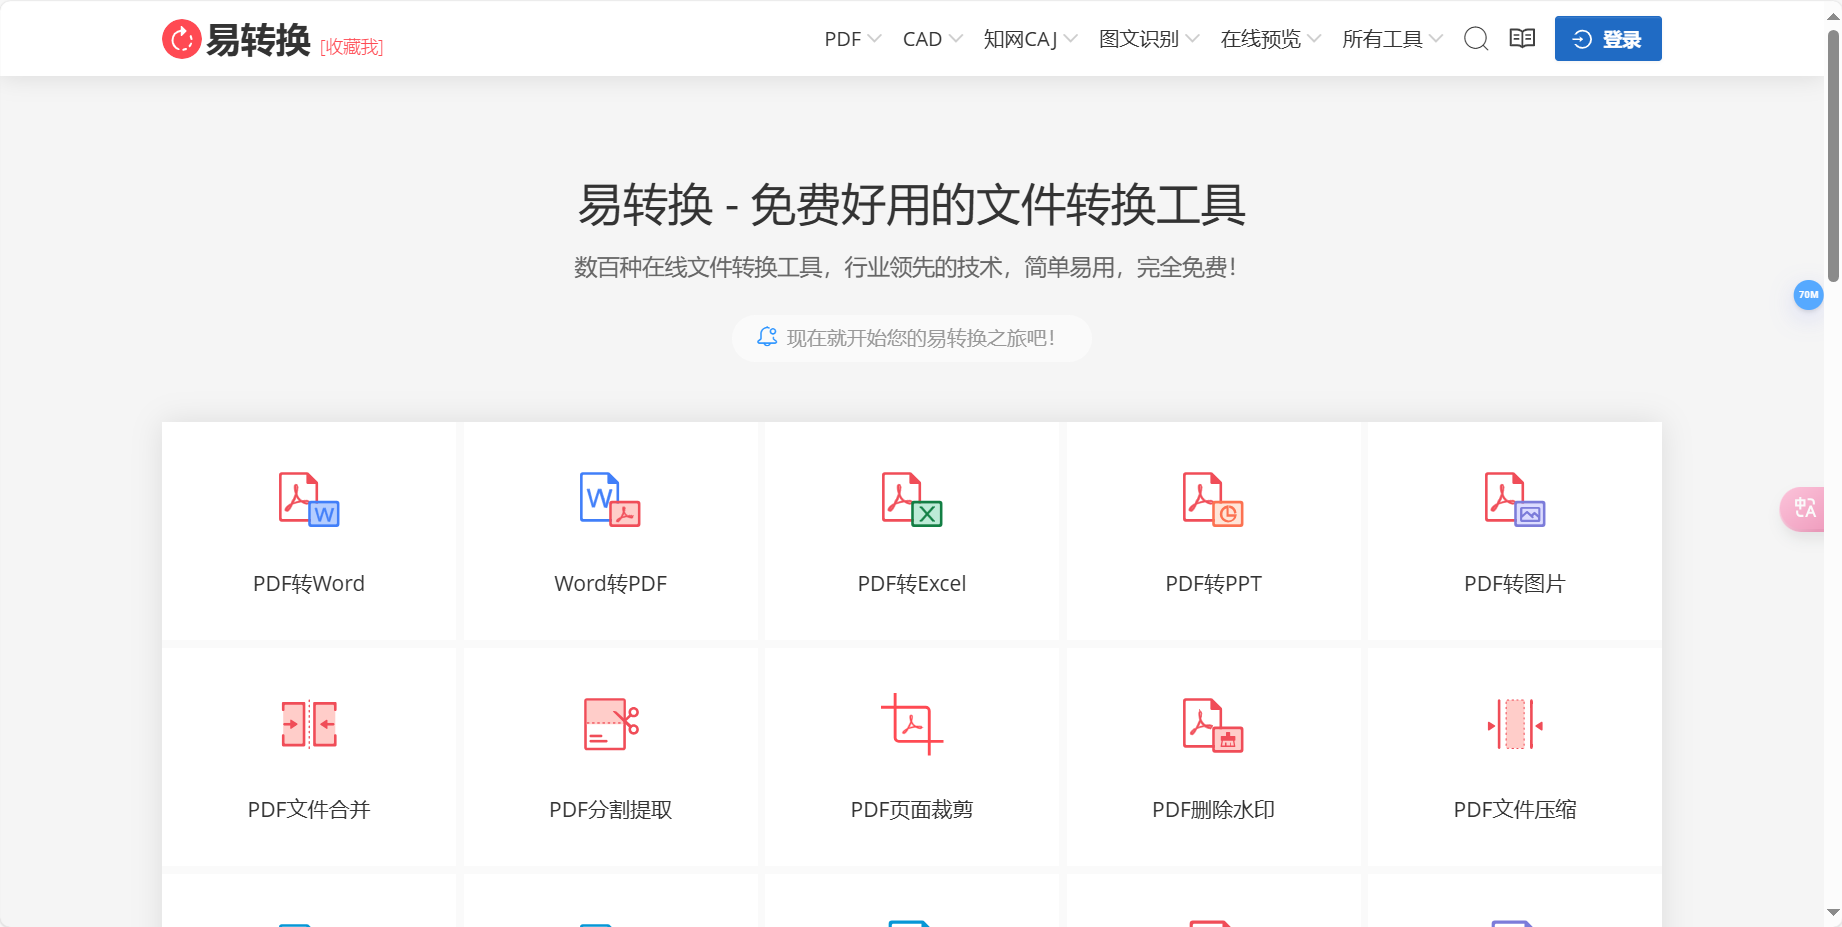
Task: Open the PDF删除水印 watermark remover
Action: click(1213, 757)
